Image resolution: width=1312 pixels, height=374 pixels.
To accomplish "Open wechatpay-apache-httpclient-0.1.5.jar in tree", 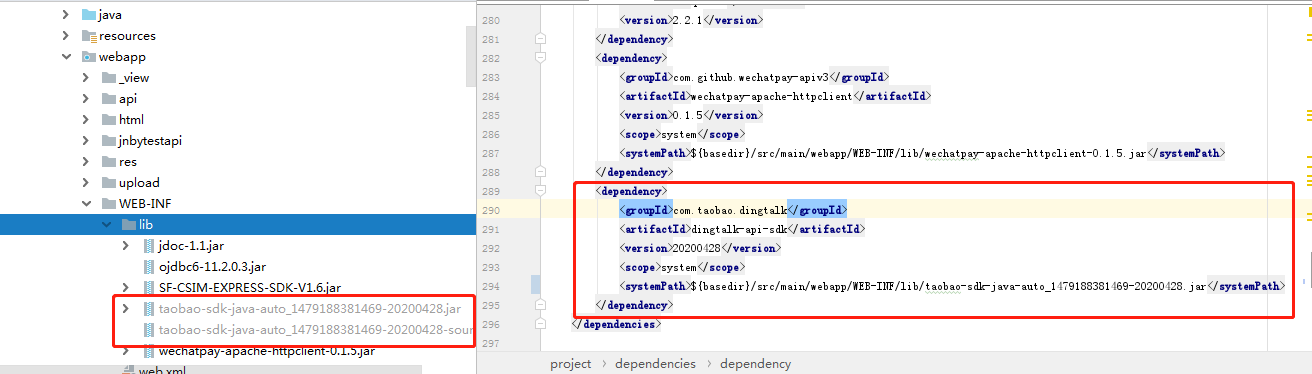I will [x=266, y=351].
